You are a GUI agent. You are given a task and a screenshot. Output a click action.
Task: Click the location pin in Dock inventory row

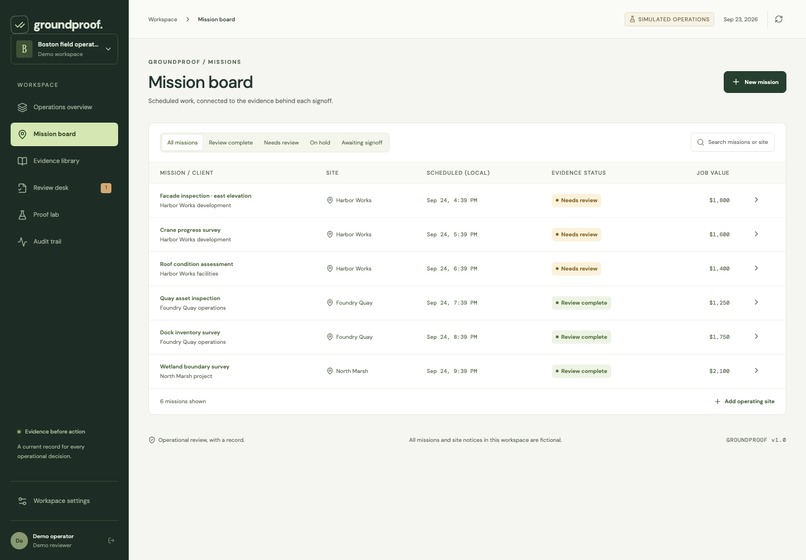(330, 337)
